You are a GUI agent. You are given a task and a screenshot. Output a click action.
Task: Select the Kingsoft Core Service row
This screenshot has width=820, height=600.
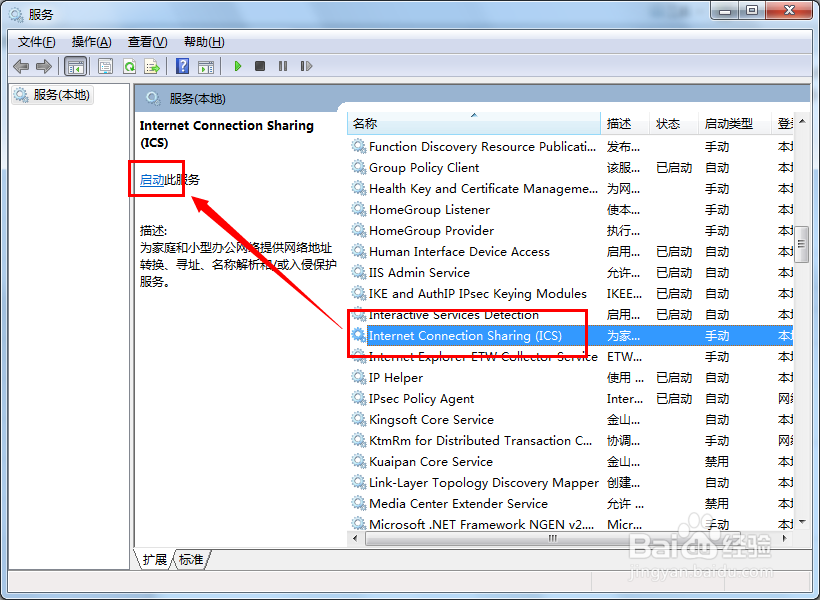tap(571, 420)
